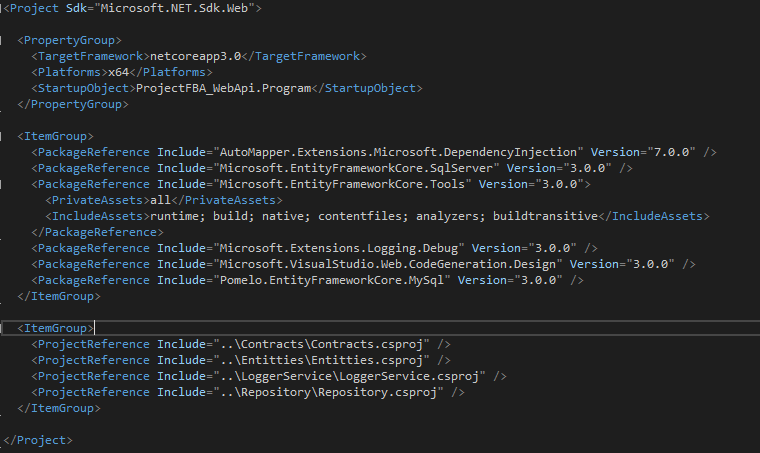
Task: Click the Sdk attribute name in Project tag
Action: (76, 8)
